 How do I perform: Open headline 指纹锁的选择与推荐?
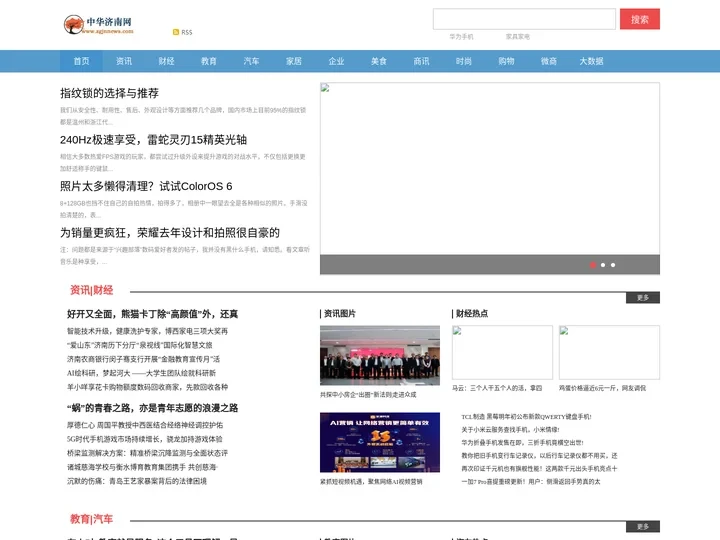(109, 93)
